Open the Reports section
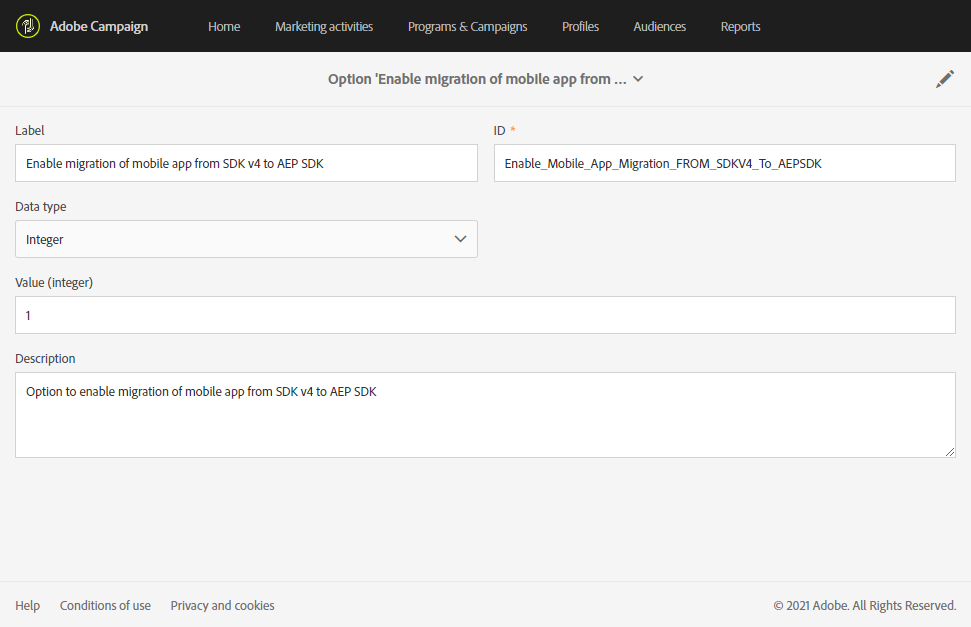 [x=740, y=27]
